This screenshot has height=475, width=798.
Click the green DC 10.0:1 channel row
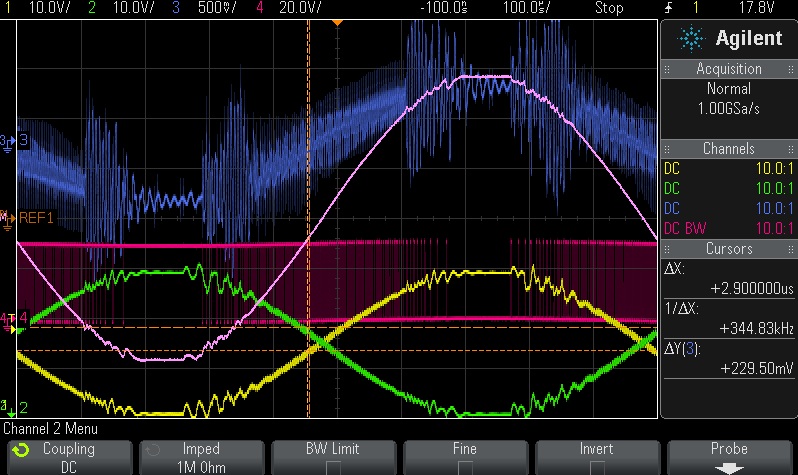coord(729,188)
